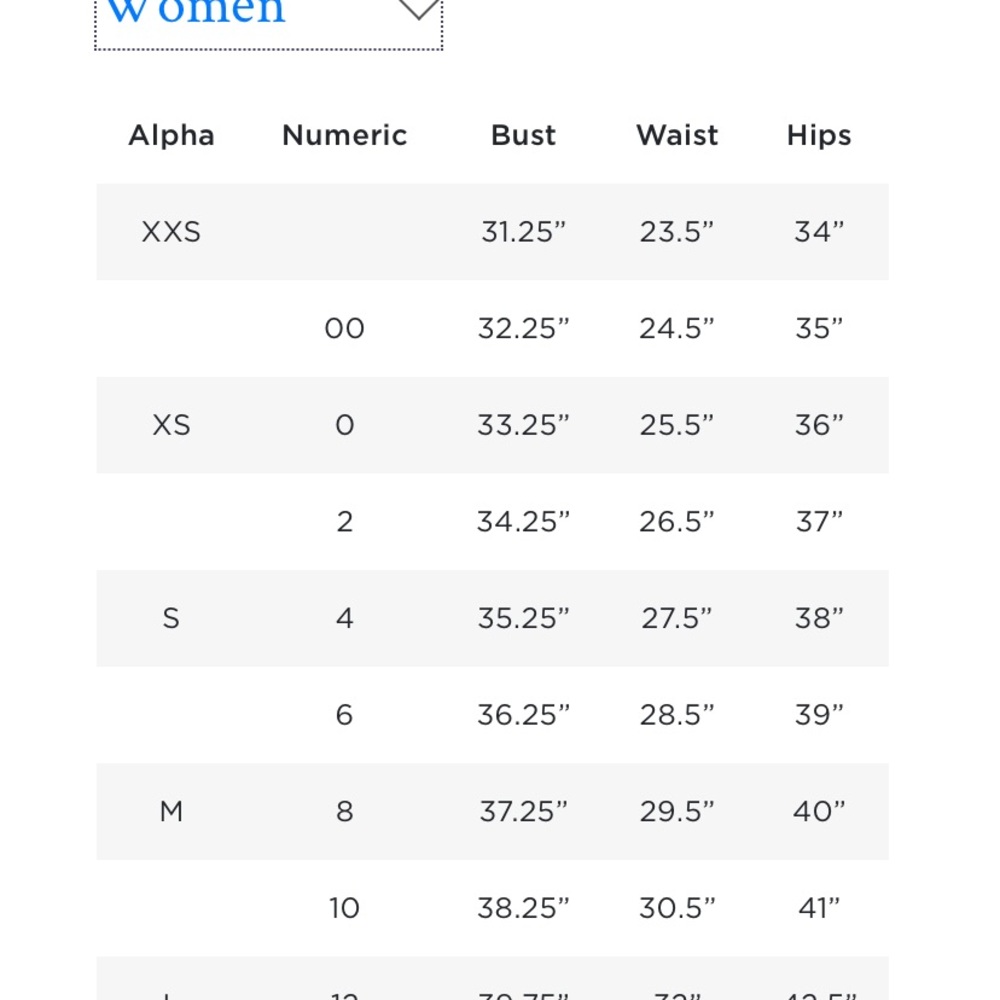The image size is (1000, 1000).
Task: Click the Waist column header
Action: tap(677, 135)
